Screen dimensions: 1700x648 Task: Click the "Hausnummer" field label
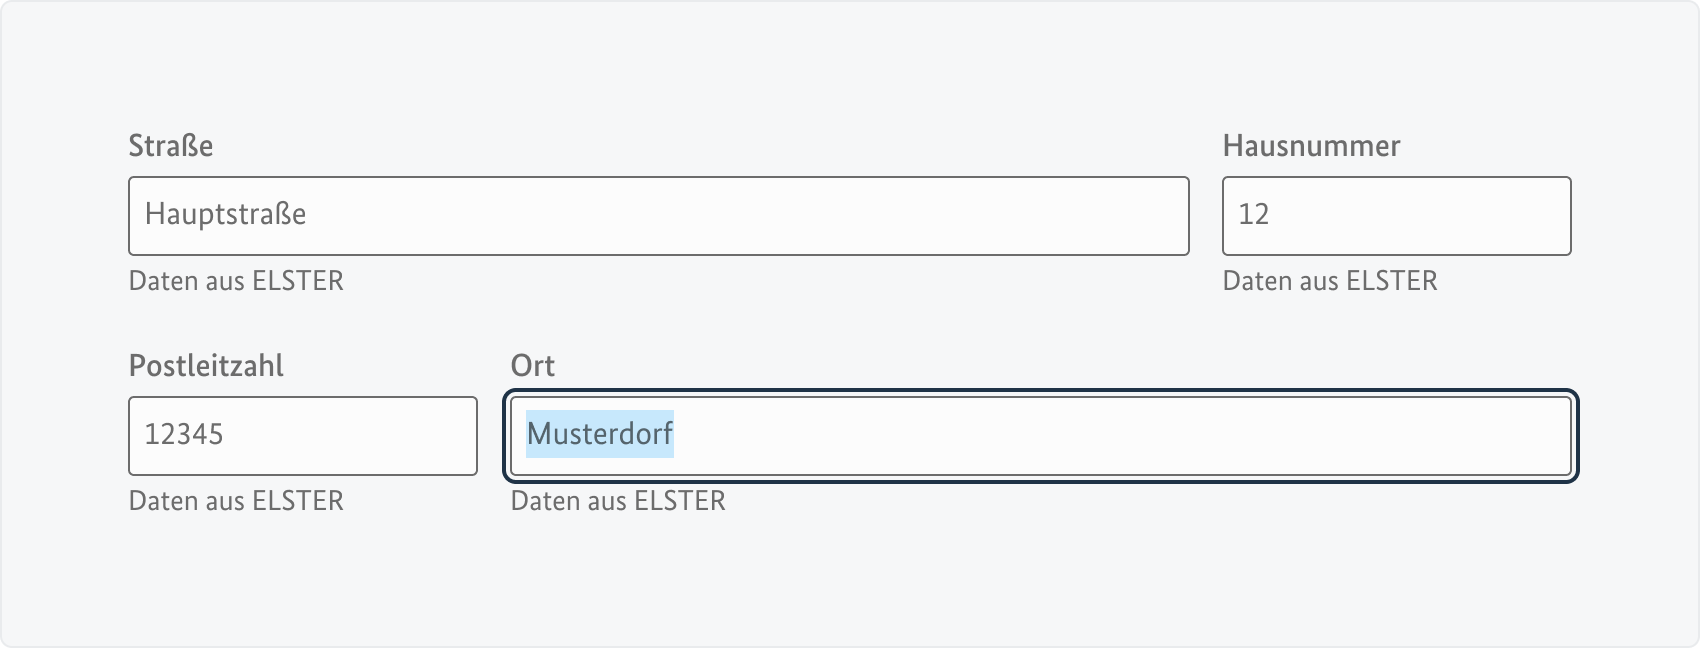click(1311, 146)
